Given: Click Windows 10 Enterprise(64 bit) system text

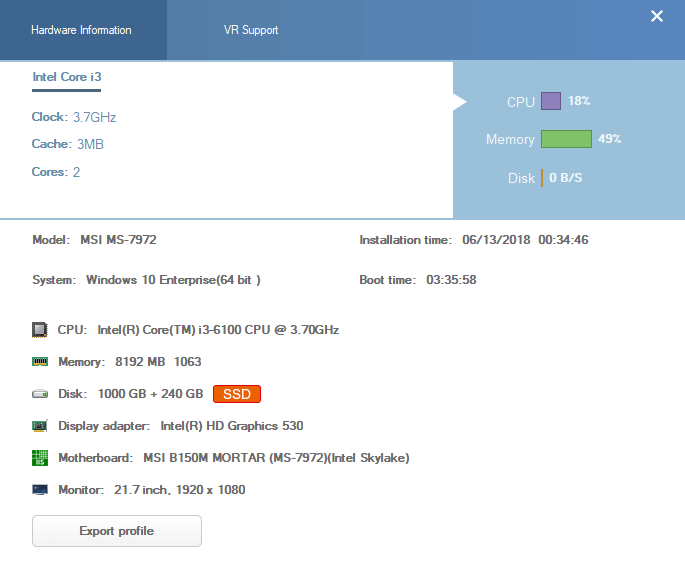Looking at the screenshot, I should pos(173,280).
